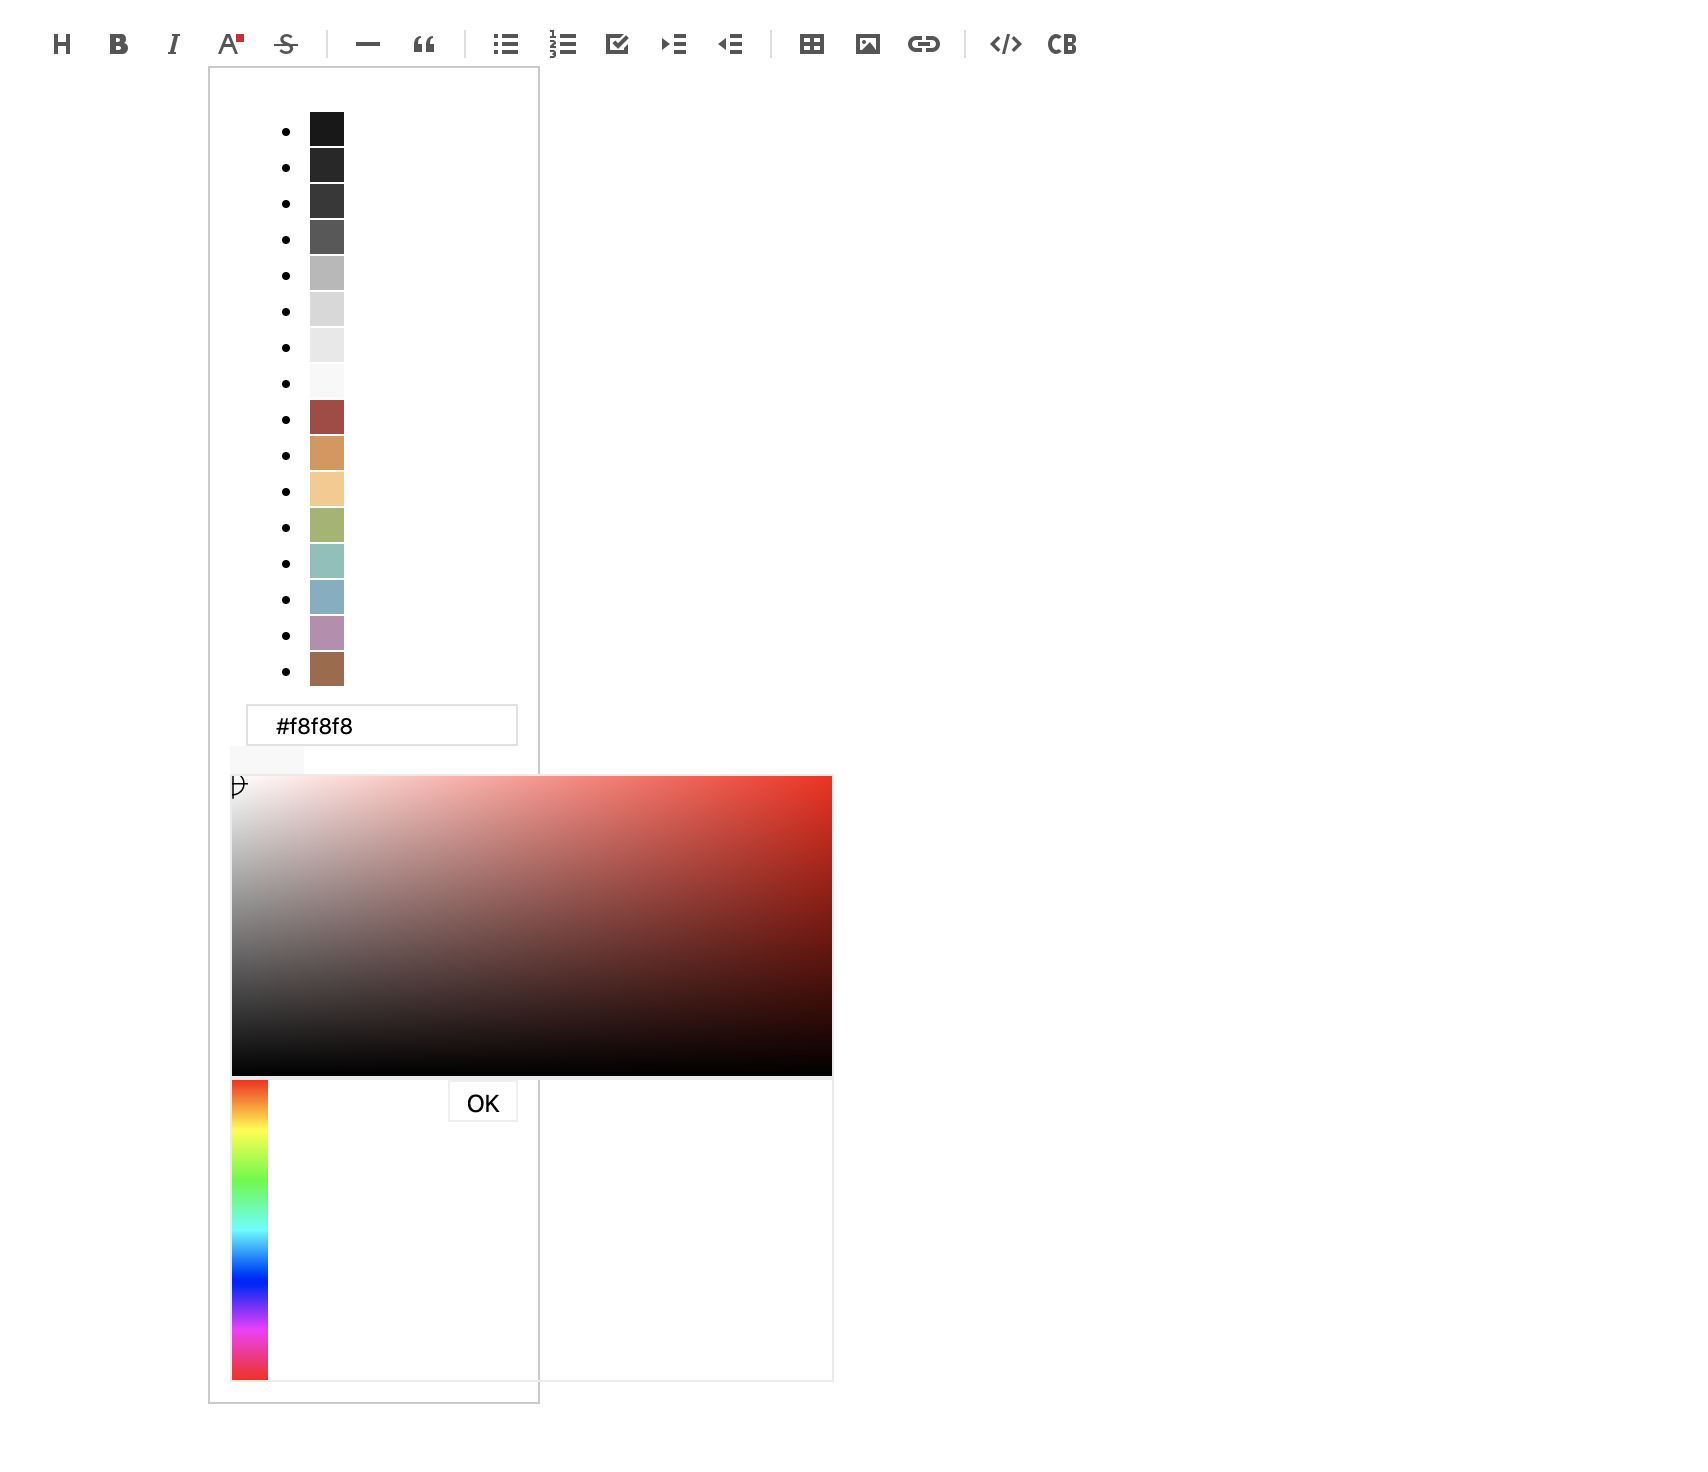The image size is (1708, 1472).
Task: Click the #f8f8f8 hex input field
Action: (382, 725)
